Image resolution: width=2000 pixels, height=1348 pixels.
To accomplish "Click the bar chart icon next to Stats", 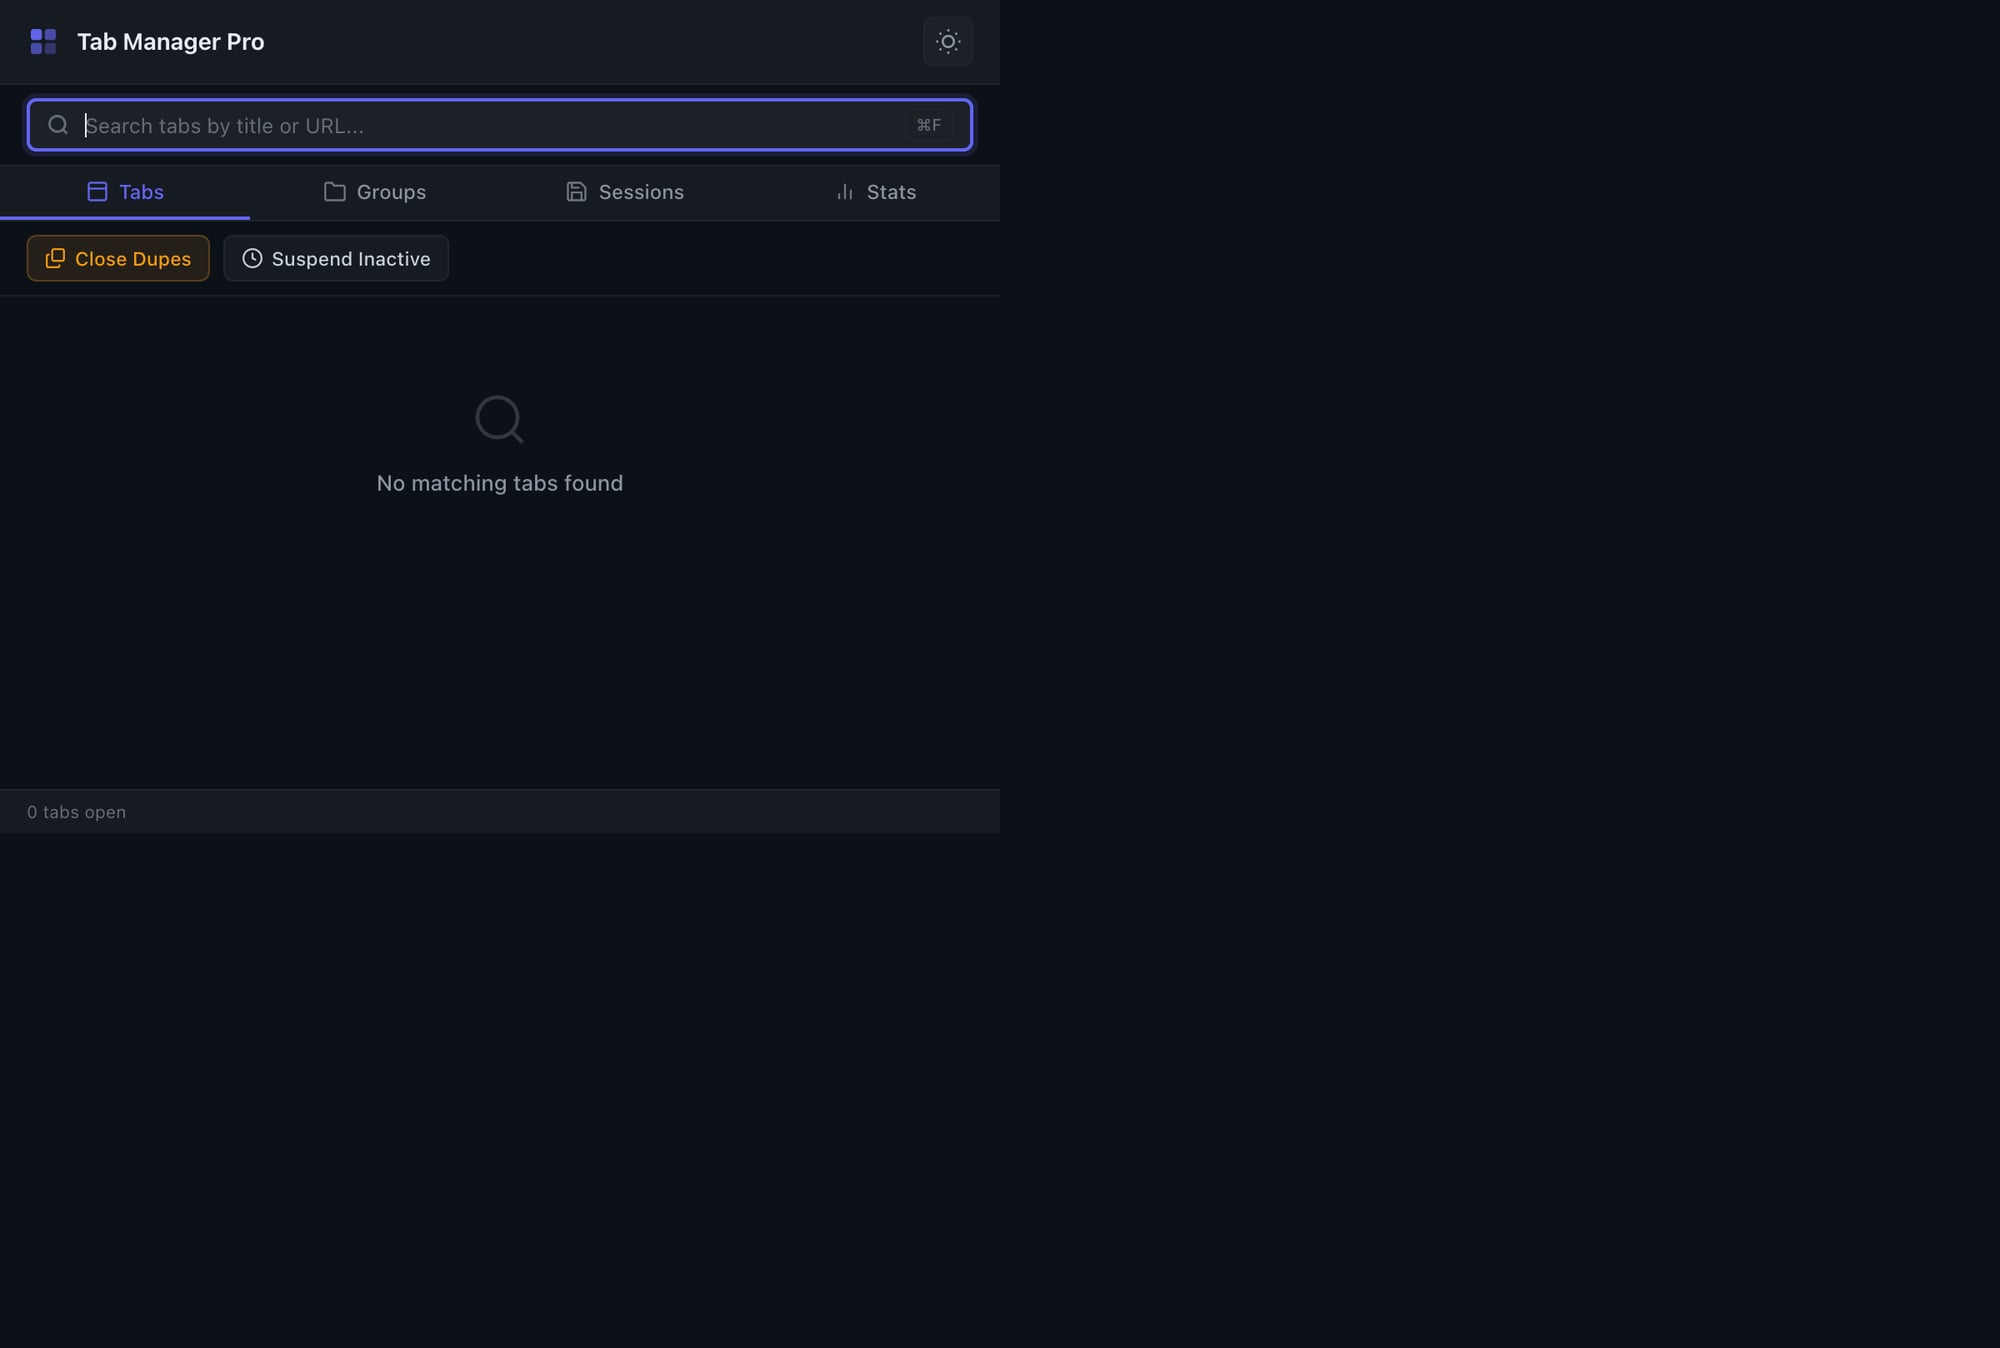I will point(843,191).
